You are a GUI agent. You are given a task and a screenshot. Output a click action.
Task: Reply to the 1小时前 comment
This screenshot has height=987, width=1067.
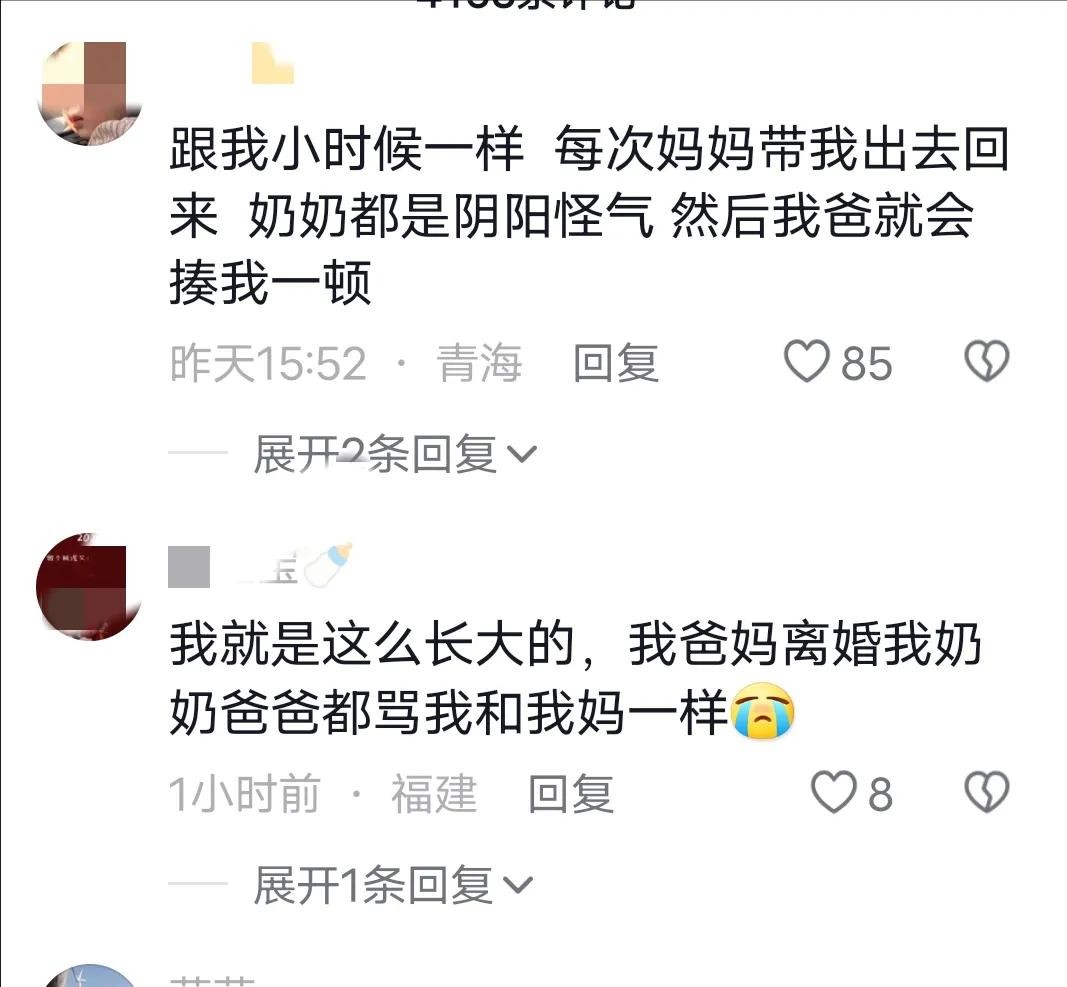point(572,794)
